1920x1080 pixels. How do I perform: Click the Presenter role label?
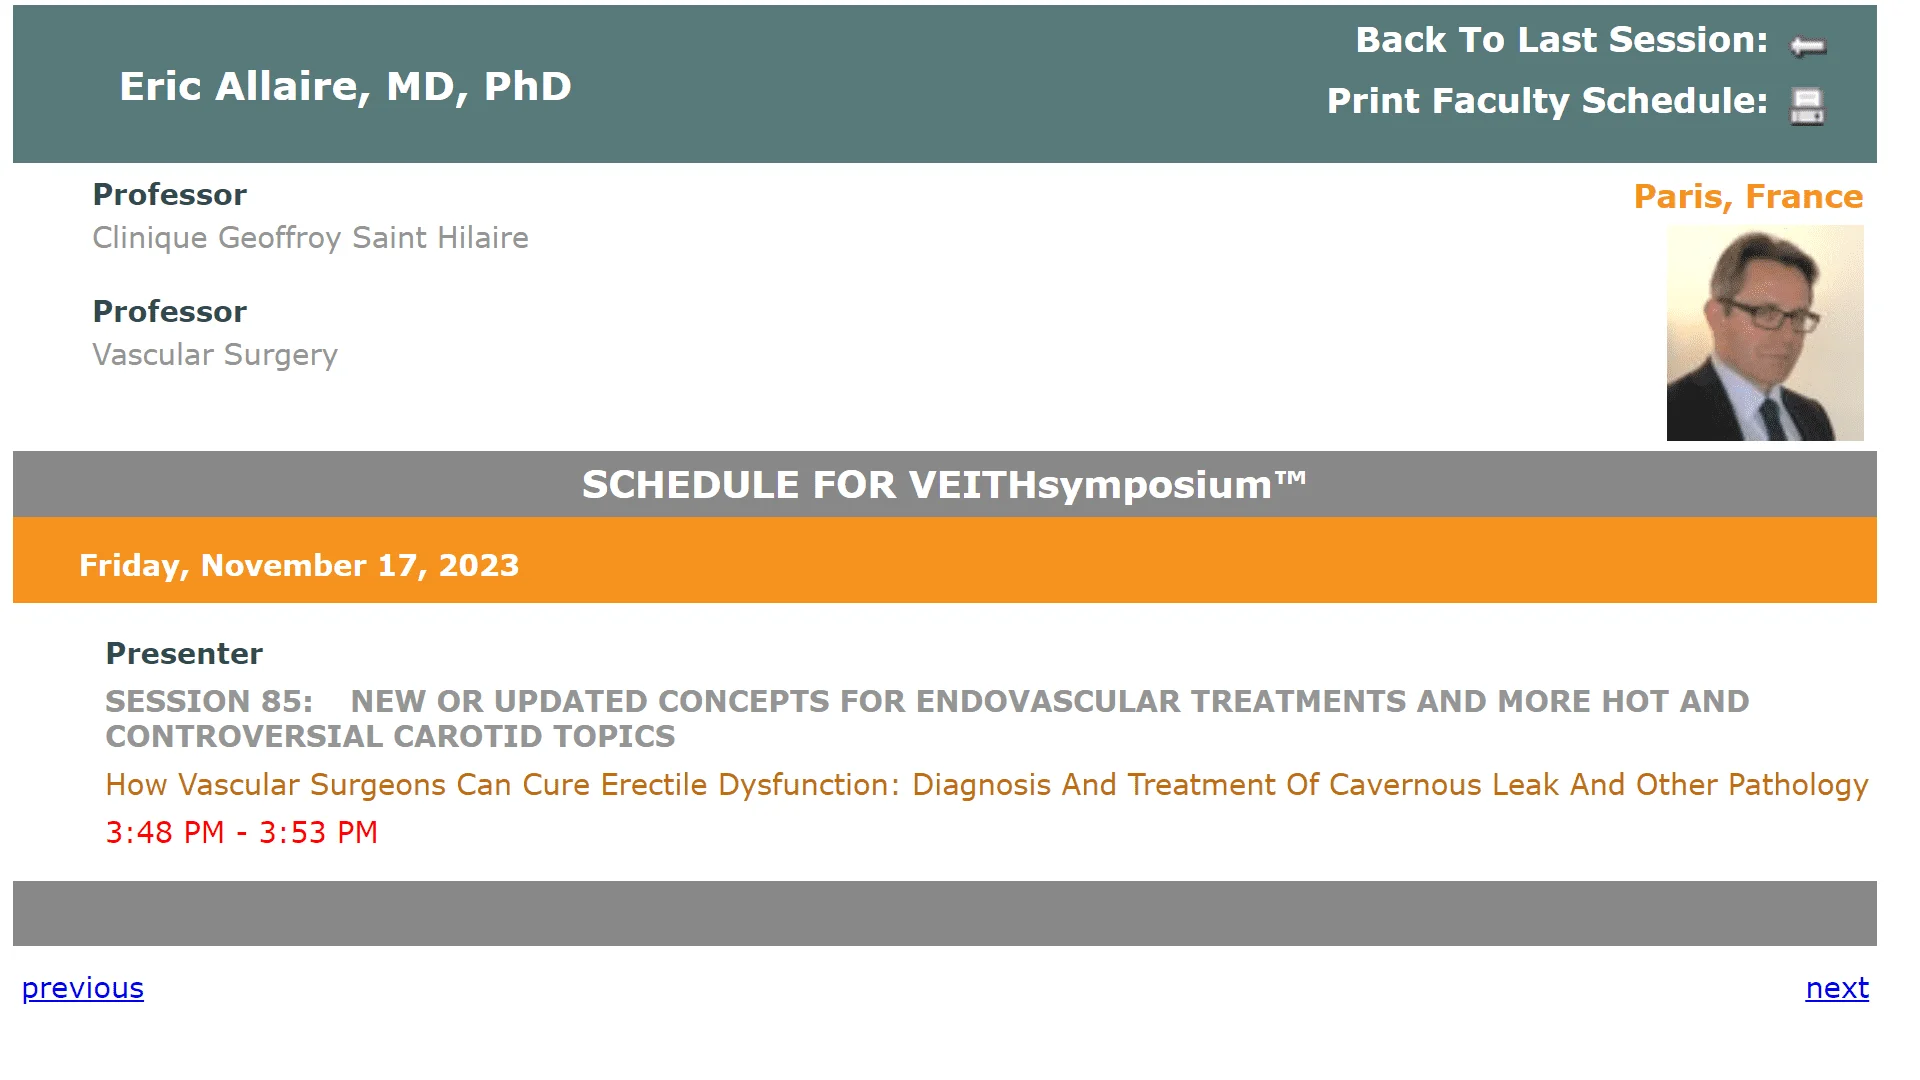click(x=184, y=654)
